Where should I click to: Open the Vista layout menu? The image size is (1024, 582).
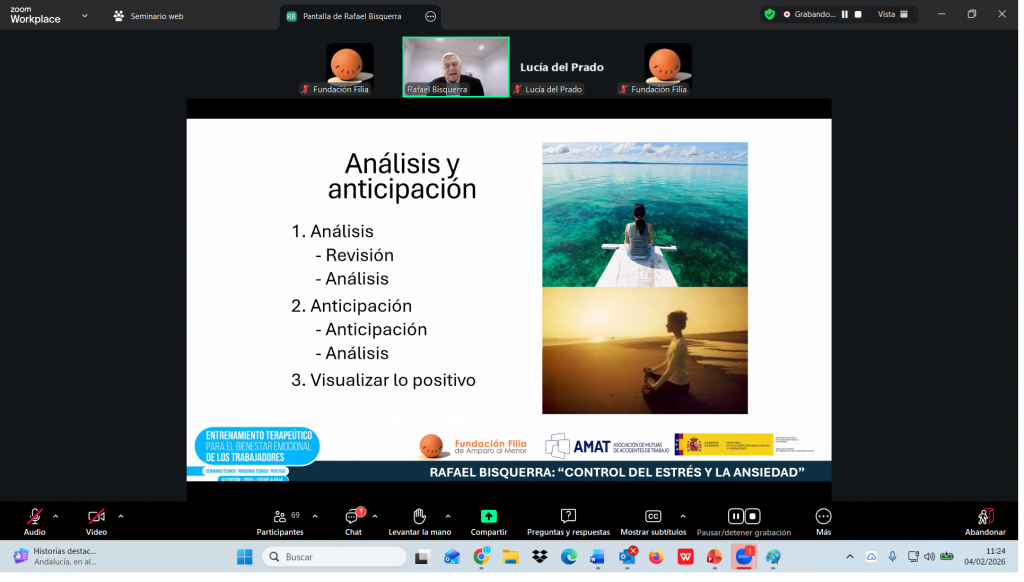pos(892,14)
